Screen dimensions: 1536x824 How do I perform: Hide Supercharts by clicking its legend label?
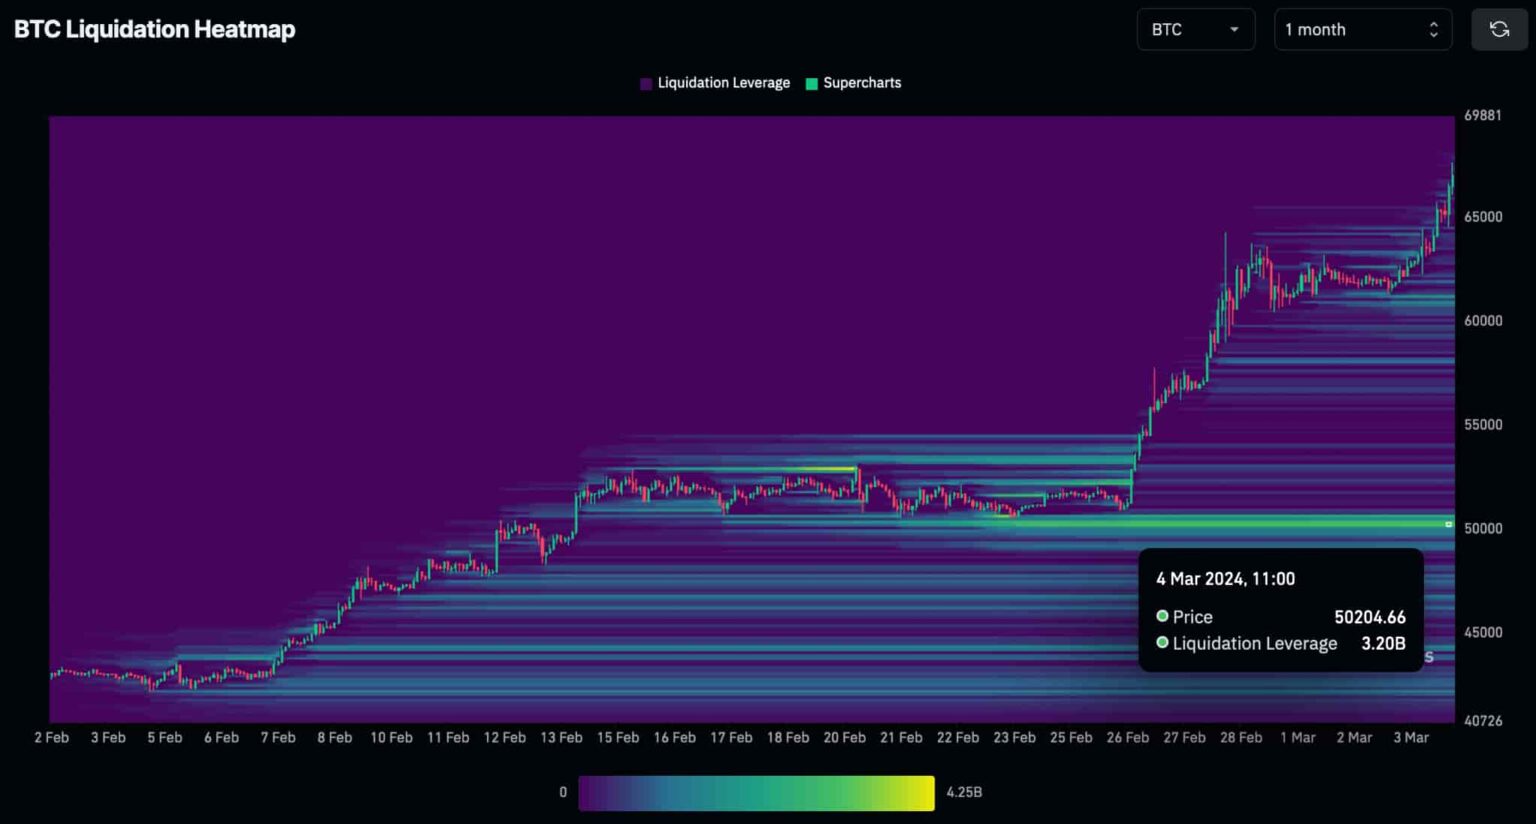pyautogui.click(x=861, y=83)
